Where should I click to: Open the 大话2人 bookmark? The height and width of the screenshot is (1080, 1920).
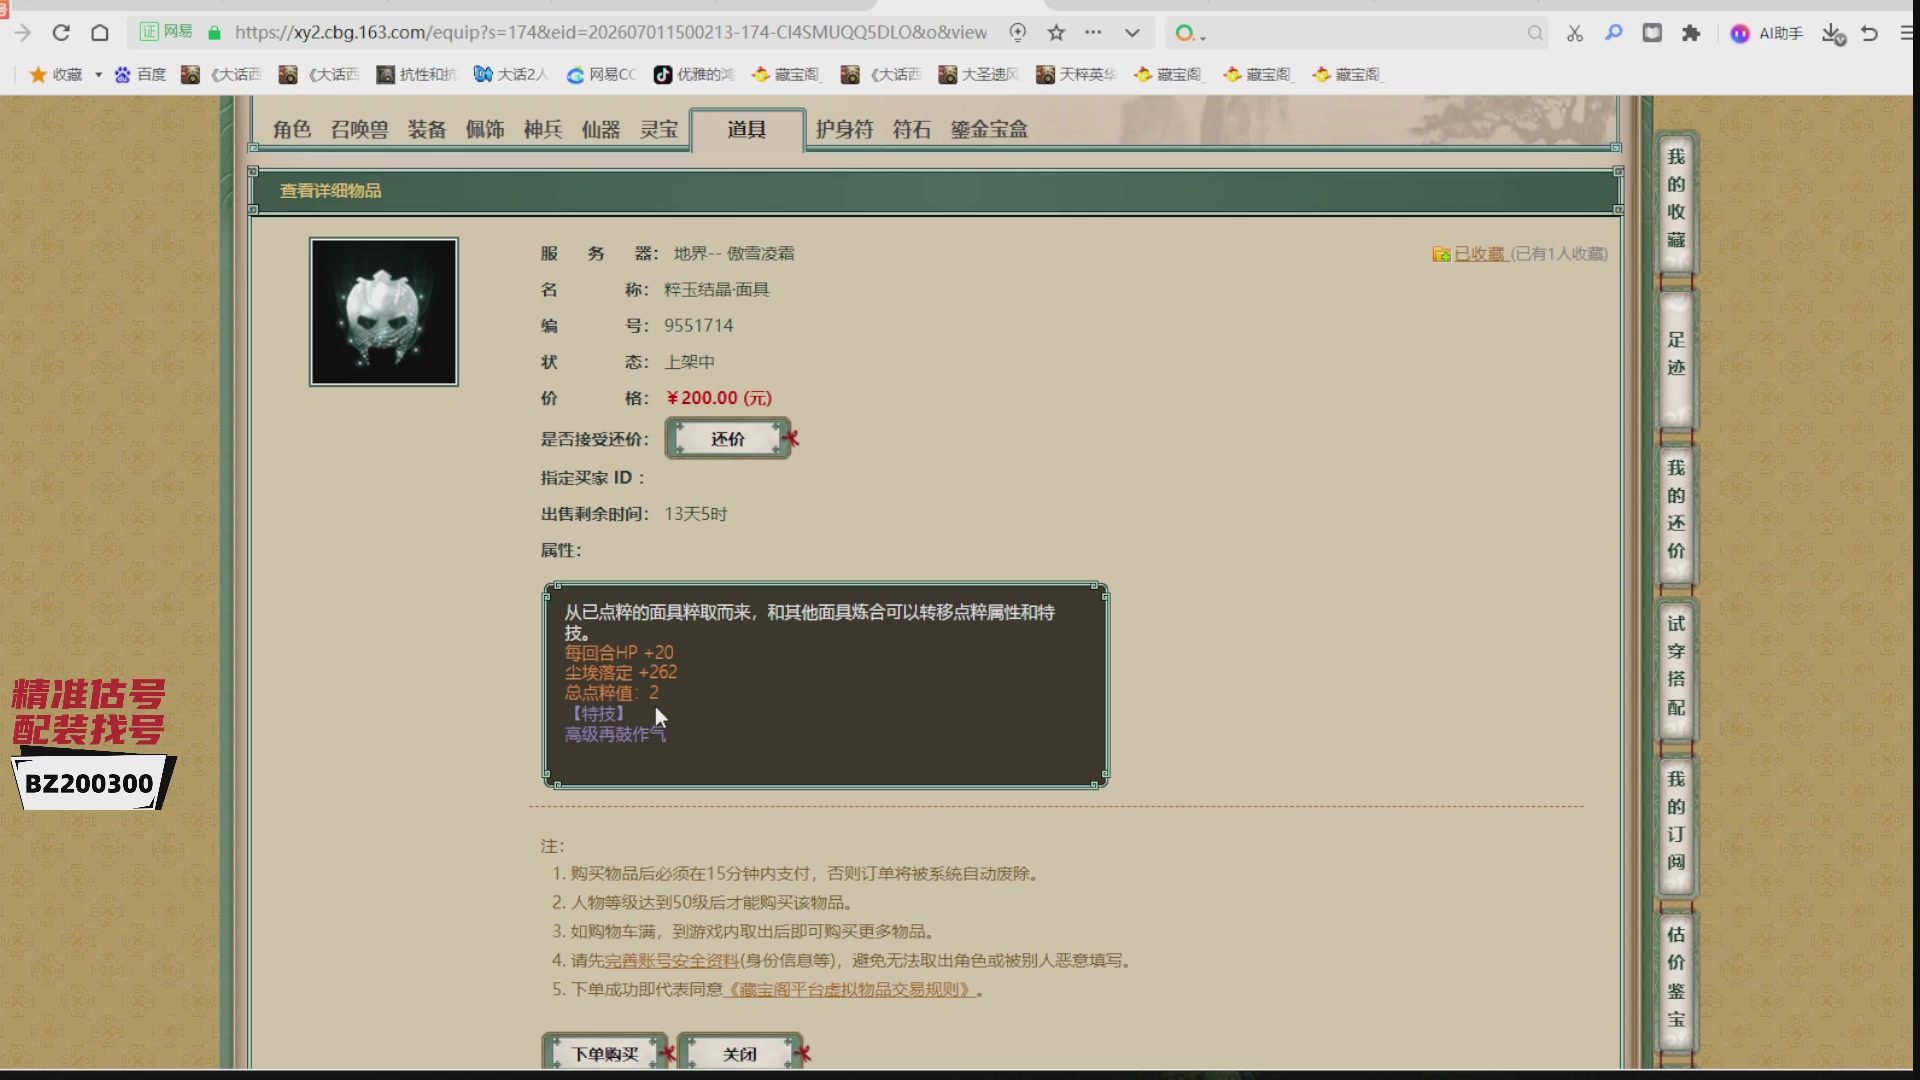pyautogui.click(x=511, y=74)
